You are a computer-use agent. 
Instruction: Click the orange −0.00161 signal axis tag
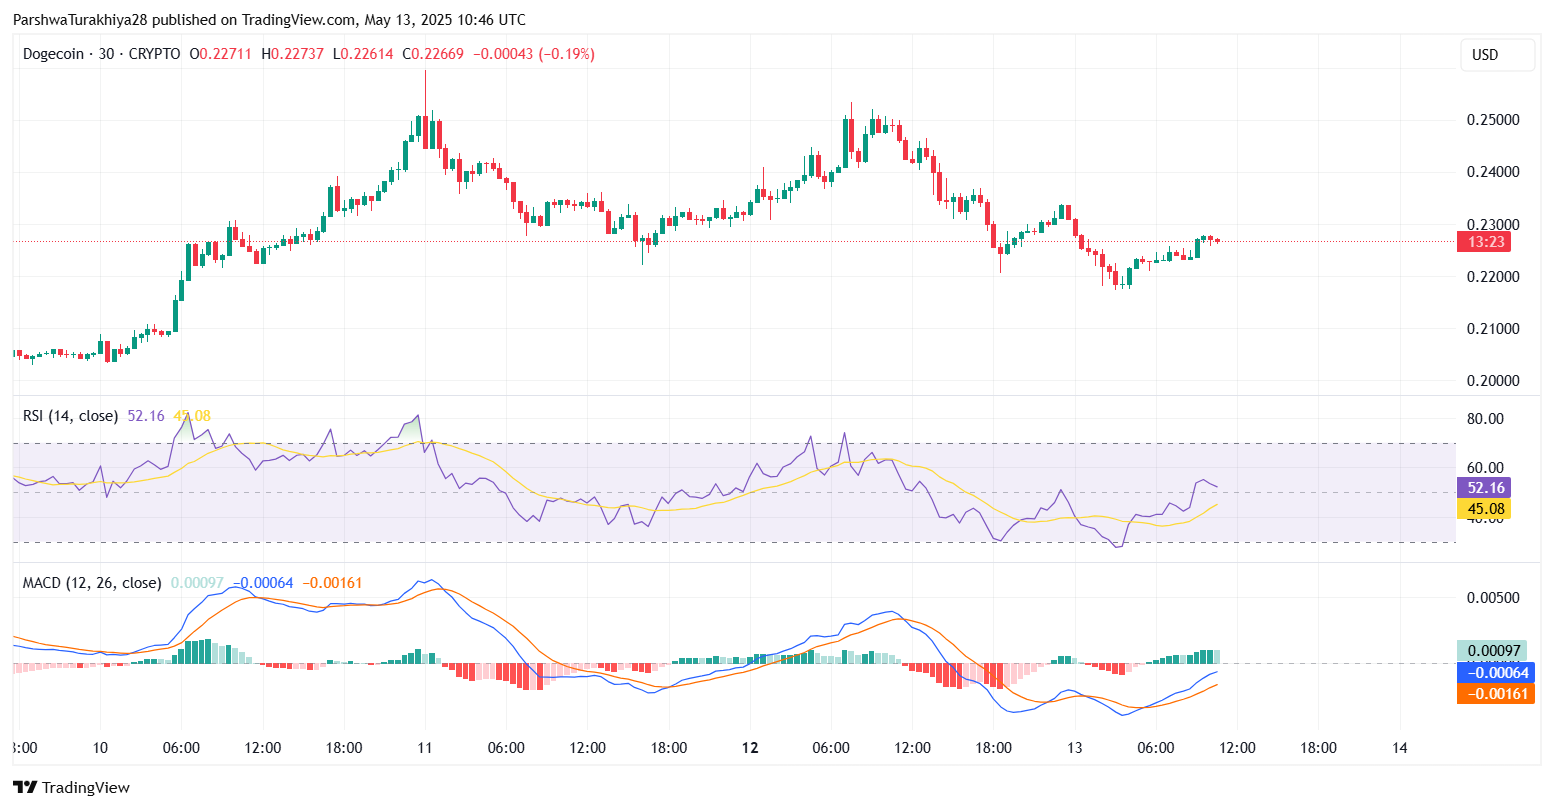[x=1491, y=693]
